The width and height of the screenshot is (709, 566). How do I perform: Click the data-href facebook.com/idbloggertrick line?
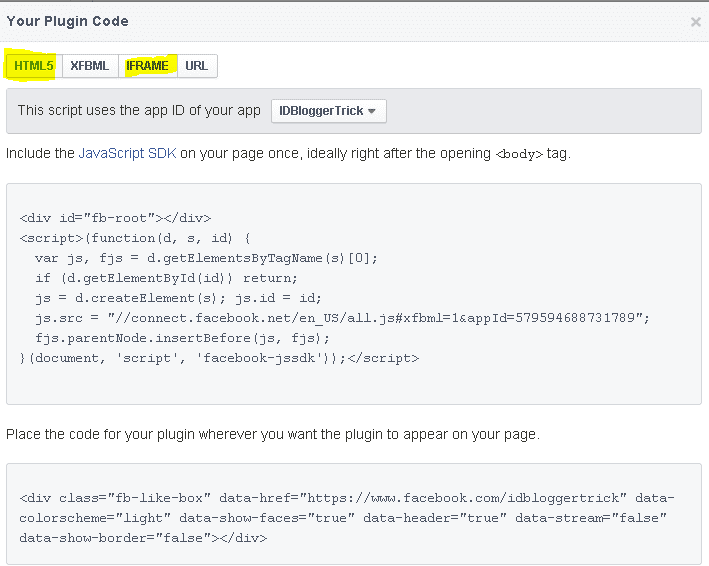coord(347,498)
